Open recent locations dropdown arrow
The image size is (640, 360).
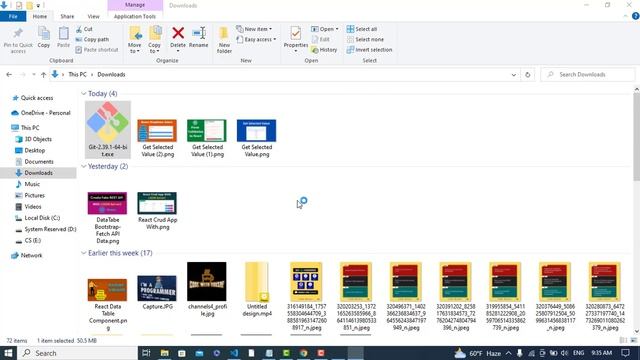click(33, 75)
